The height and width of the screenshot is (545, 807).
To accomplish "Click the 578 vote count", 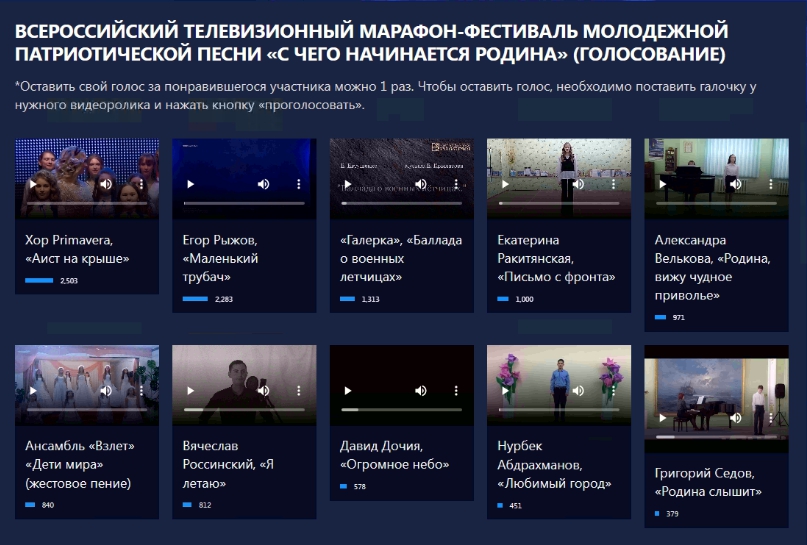I will coord(360,486).
